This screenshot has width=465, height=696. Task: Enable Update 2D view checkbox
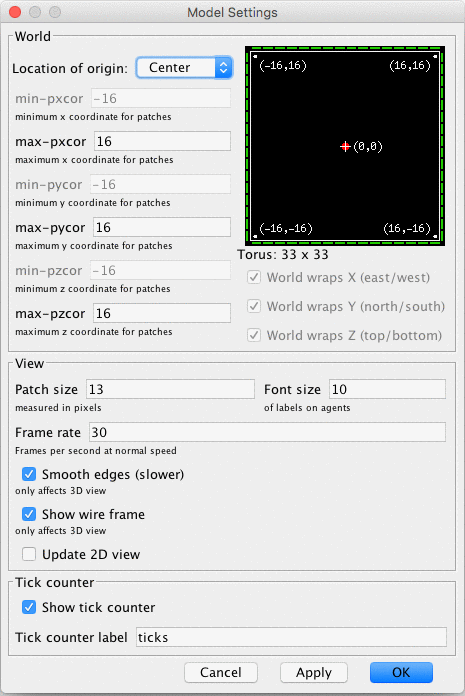coord(29,554)
